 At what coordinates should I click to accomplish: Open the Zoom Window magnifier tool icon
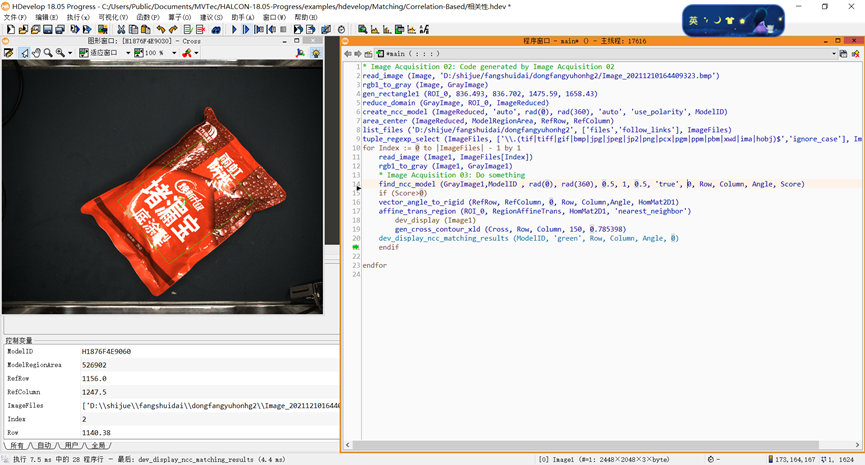(x=362, y=29)
